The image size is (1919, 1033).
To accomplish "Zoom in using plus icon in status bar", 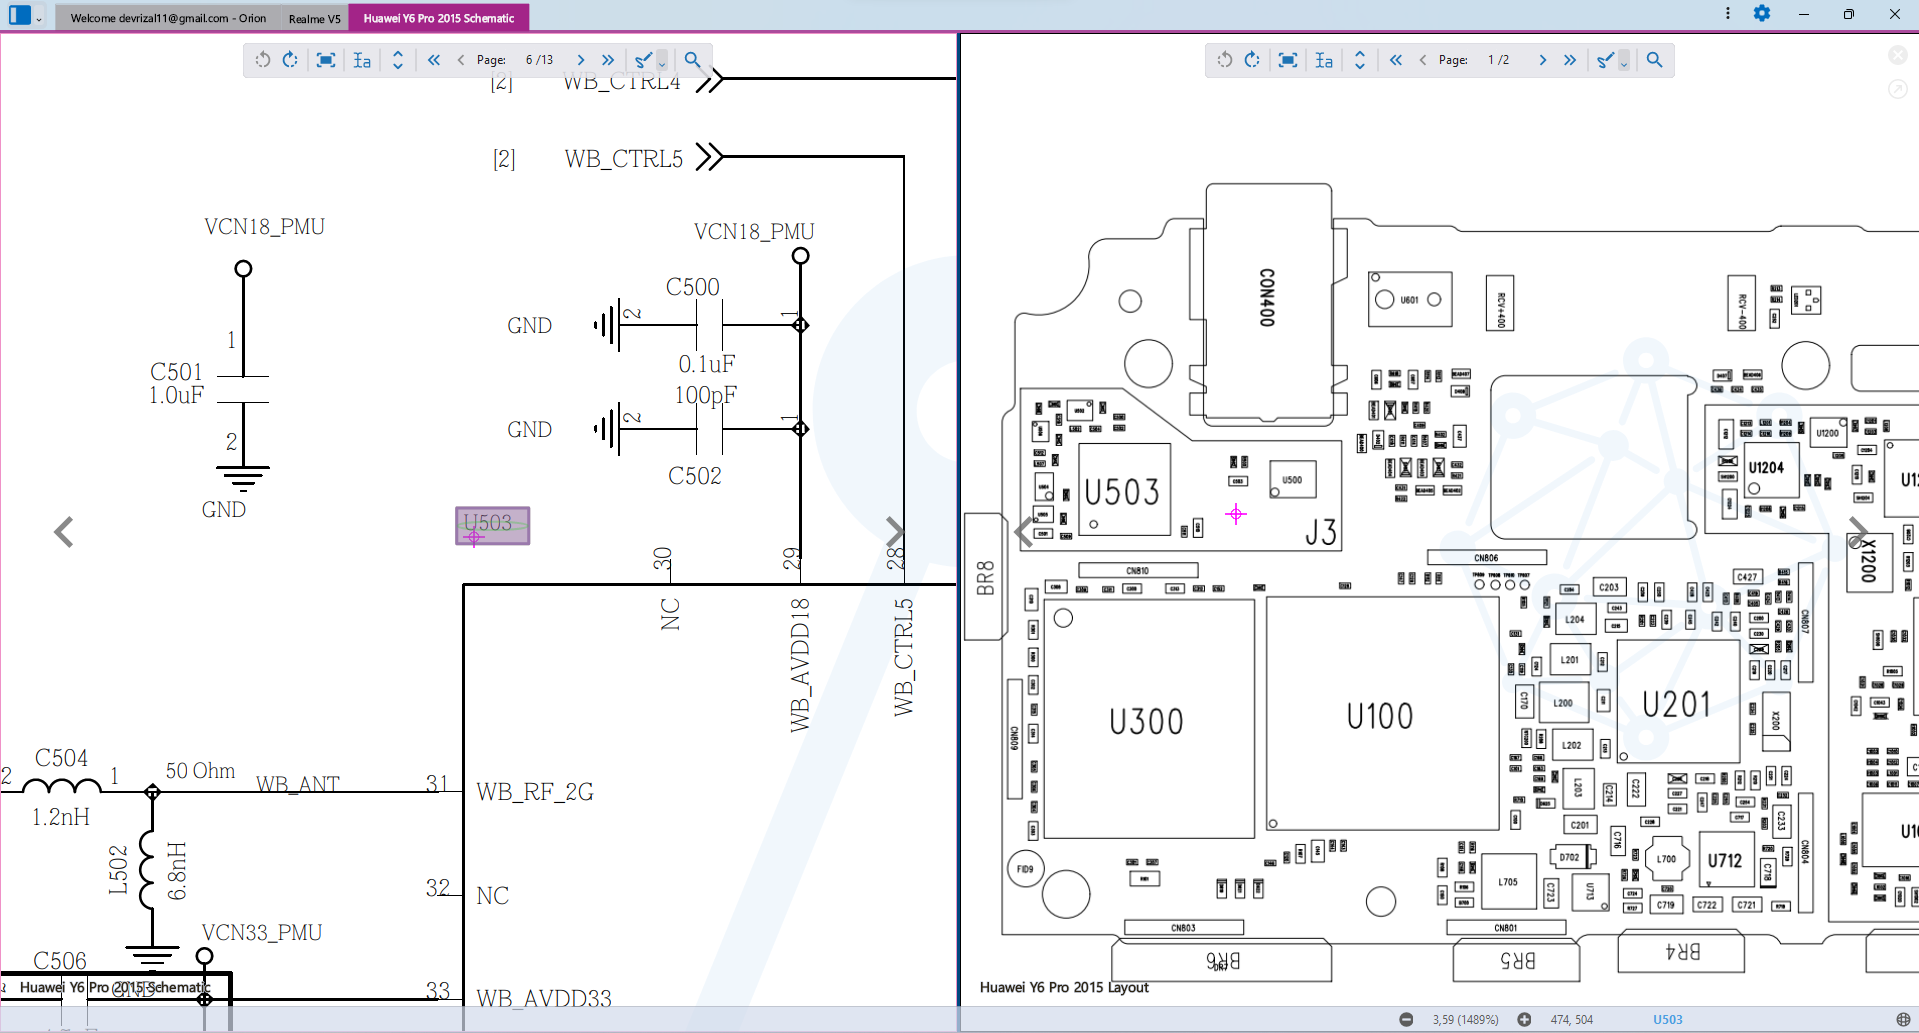I will 1524,1019.
